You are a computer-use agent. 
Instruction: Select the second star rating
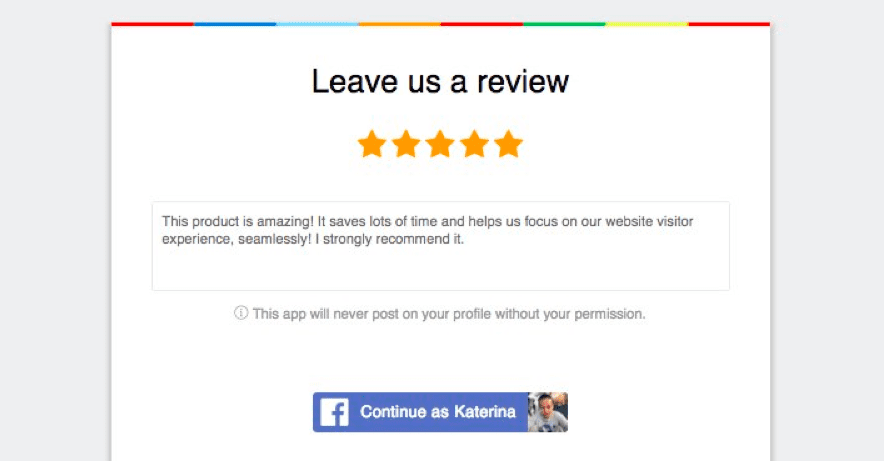coord(406,144)
